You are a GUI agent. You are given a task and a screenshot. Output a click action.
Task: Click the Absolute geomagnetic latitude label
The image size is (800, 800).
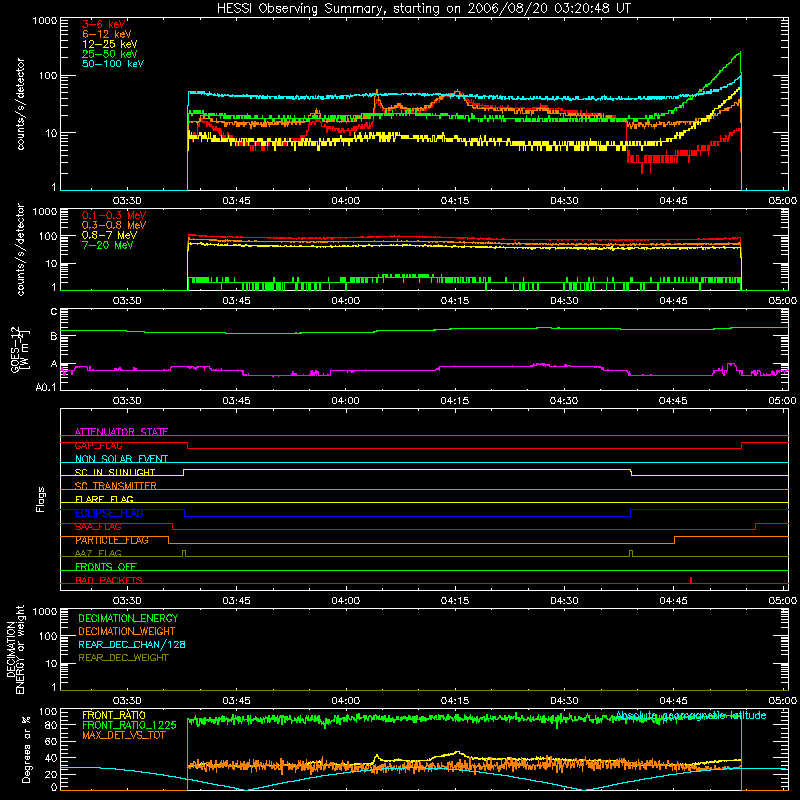691,715
